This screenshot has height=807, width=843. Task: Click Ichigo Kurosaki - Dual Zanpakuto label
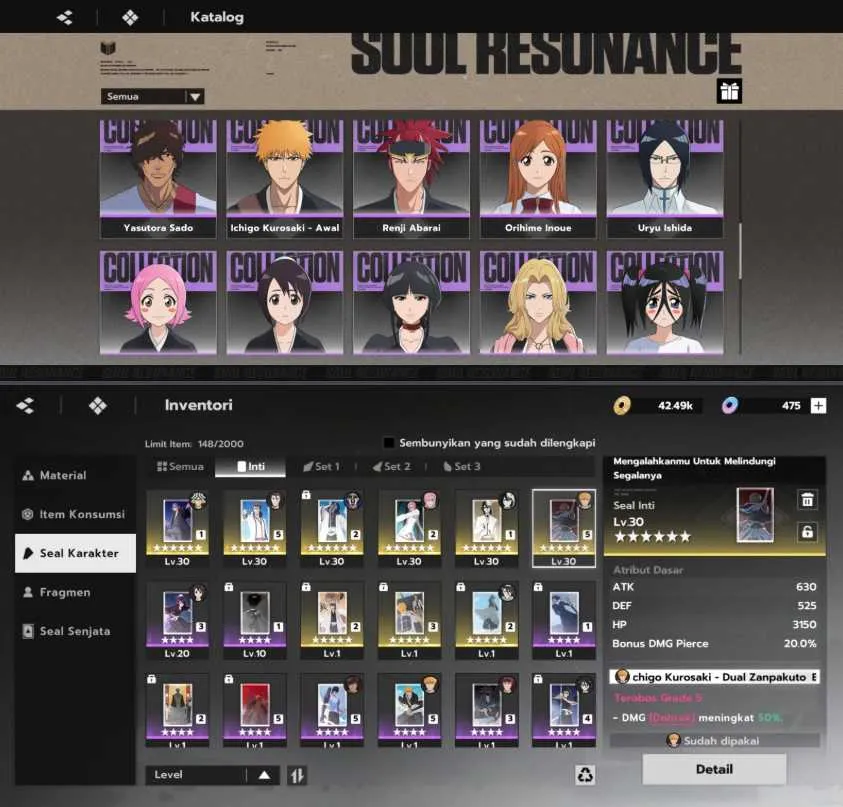coord(714,677)
